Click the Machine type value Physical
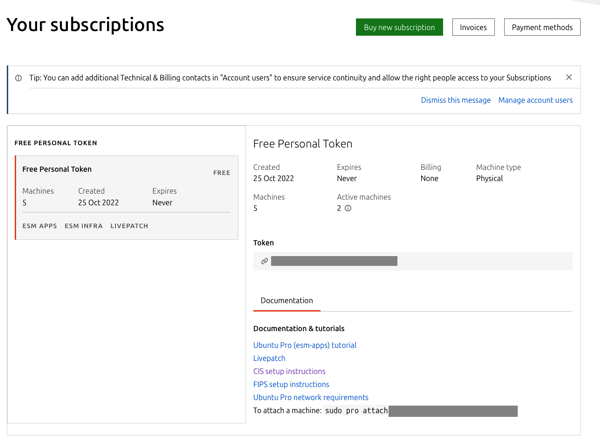The height and width of the screenshot is (446, 600). tap(489, 179)
